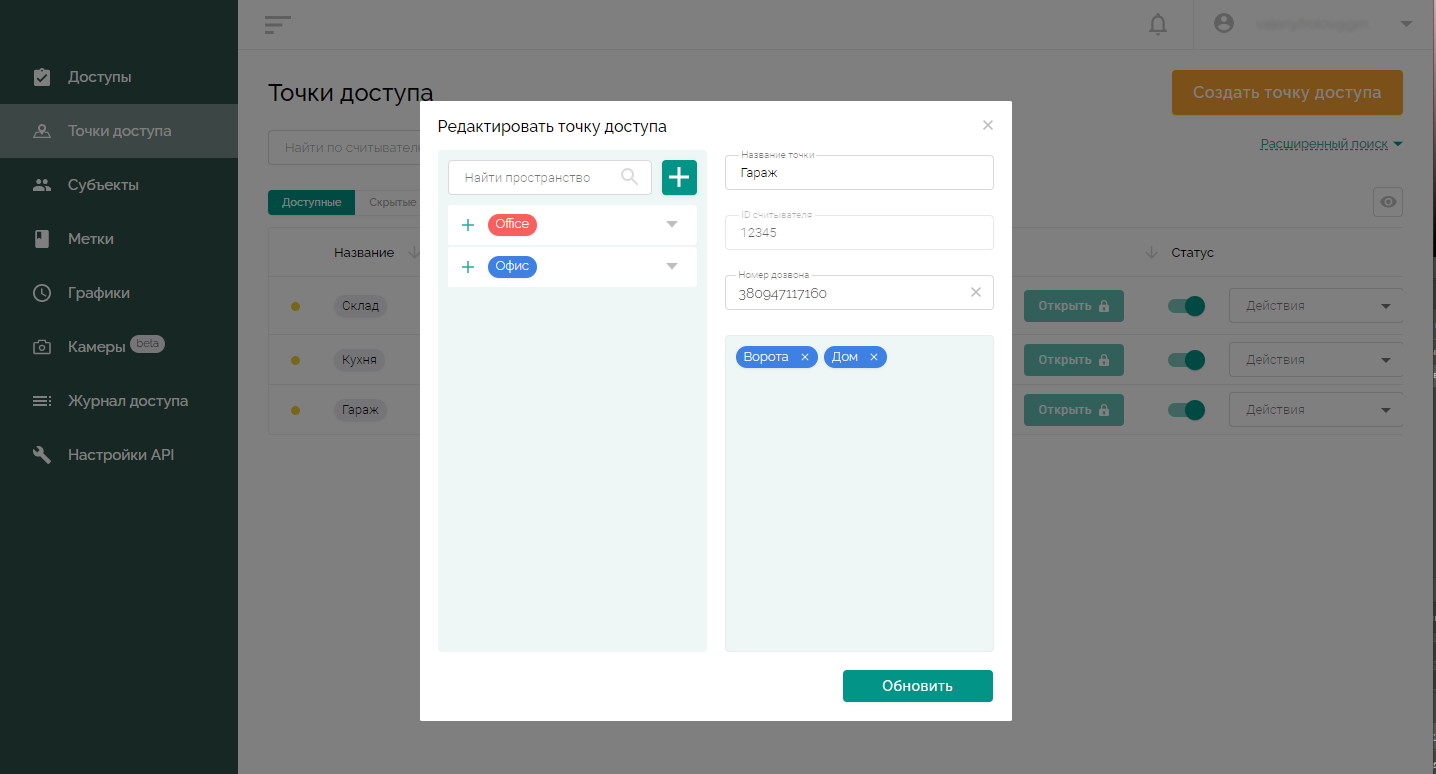
Task: Click the Метки card icon
Action: point(42,239)
